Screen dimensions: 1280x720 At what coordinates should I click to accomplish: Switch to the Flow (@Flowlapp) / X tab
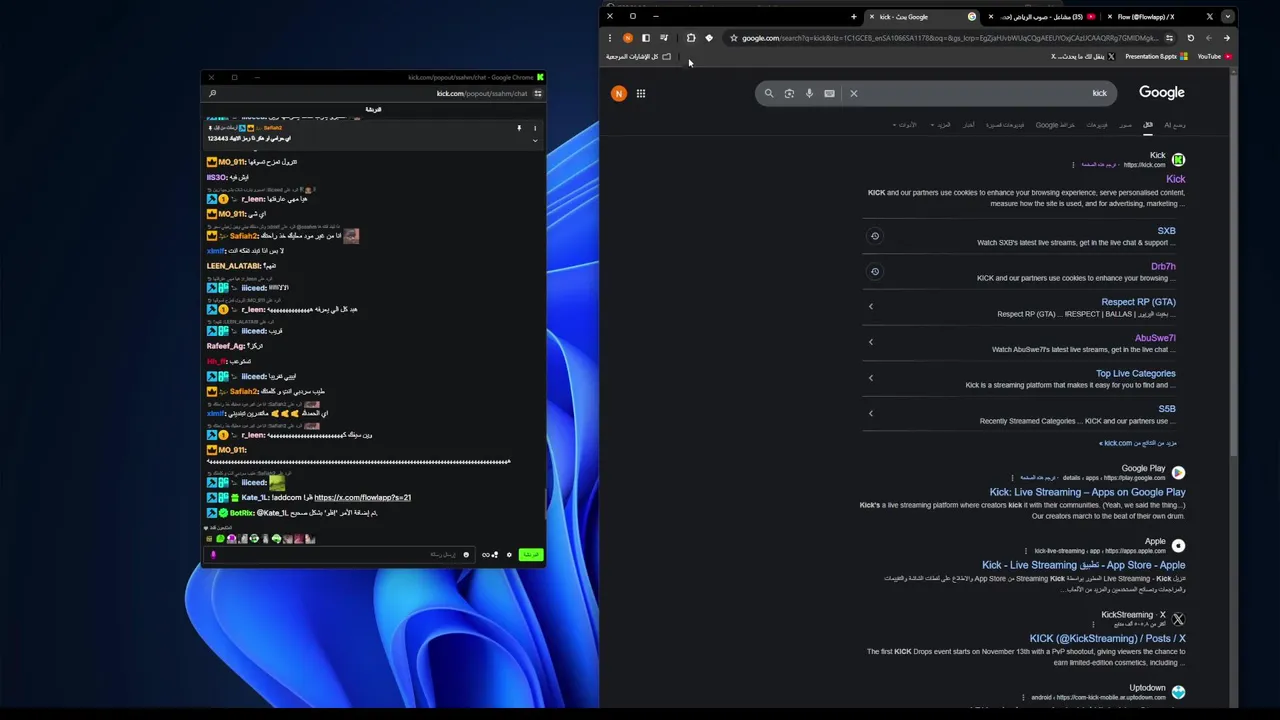(1159, 16)
